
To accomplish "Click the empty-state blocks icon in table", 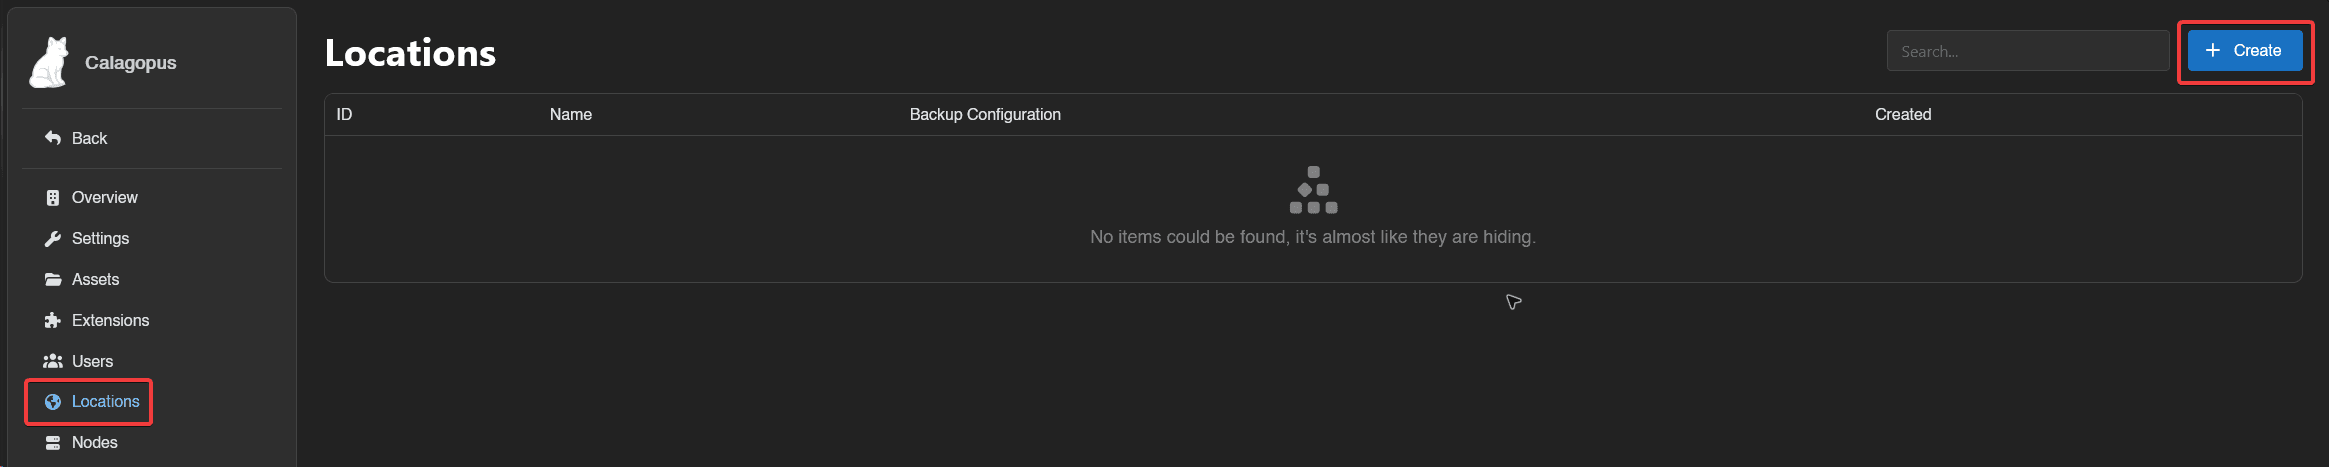I will click(x=1313, y=190).
